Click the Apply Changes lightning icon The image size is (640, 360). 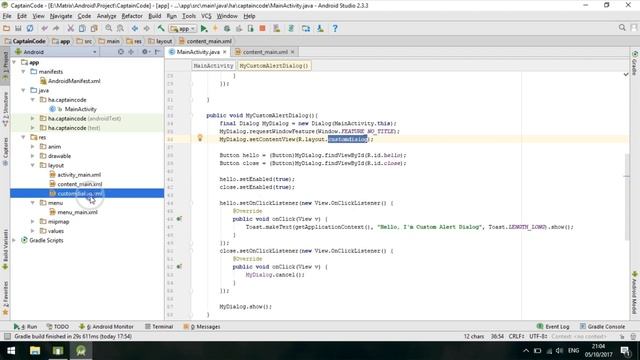click(215, 29)
